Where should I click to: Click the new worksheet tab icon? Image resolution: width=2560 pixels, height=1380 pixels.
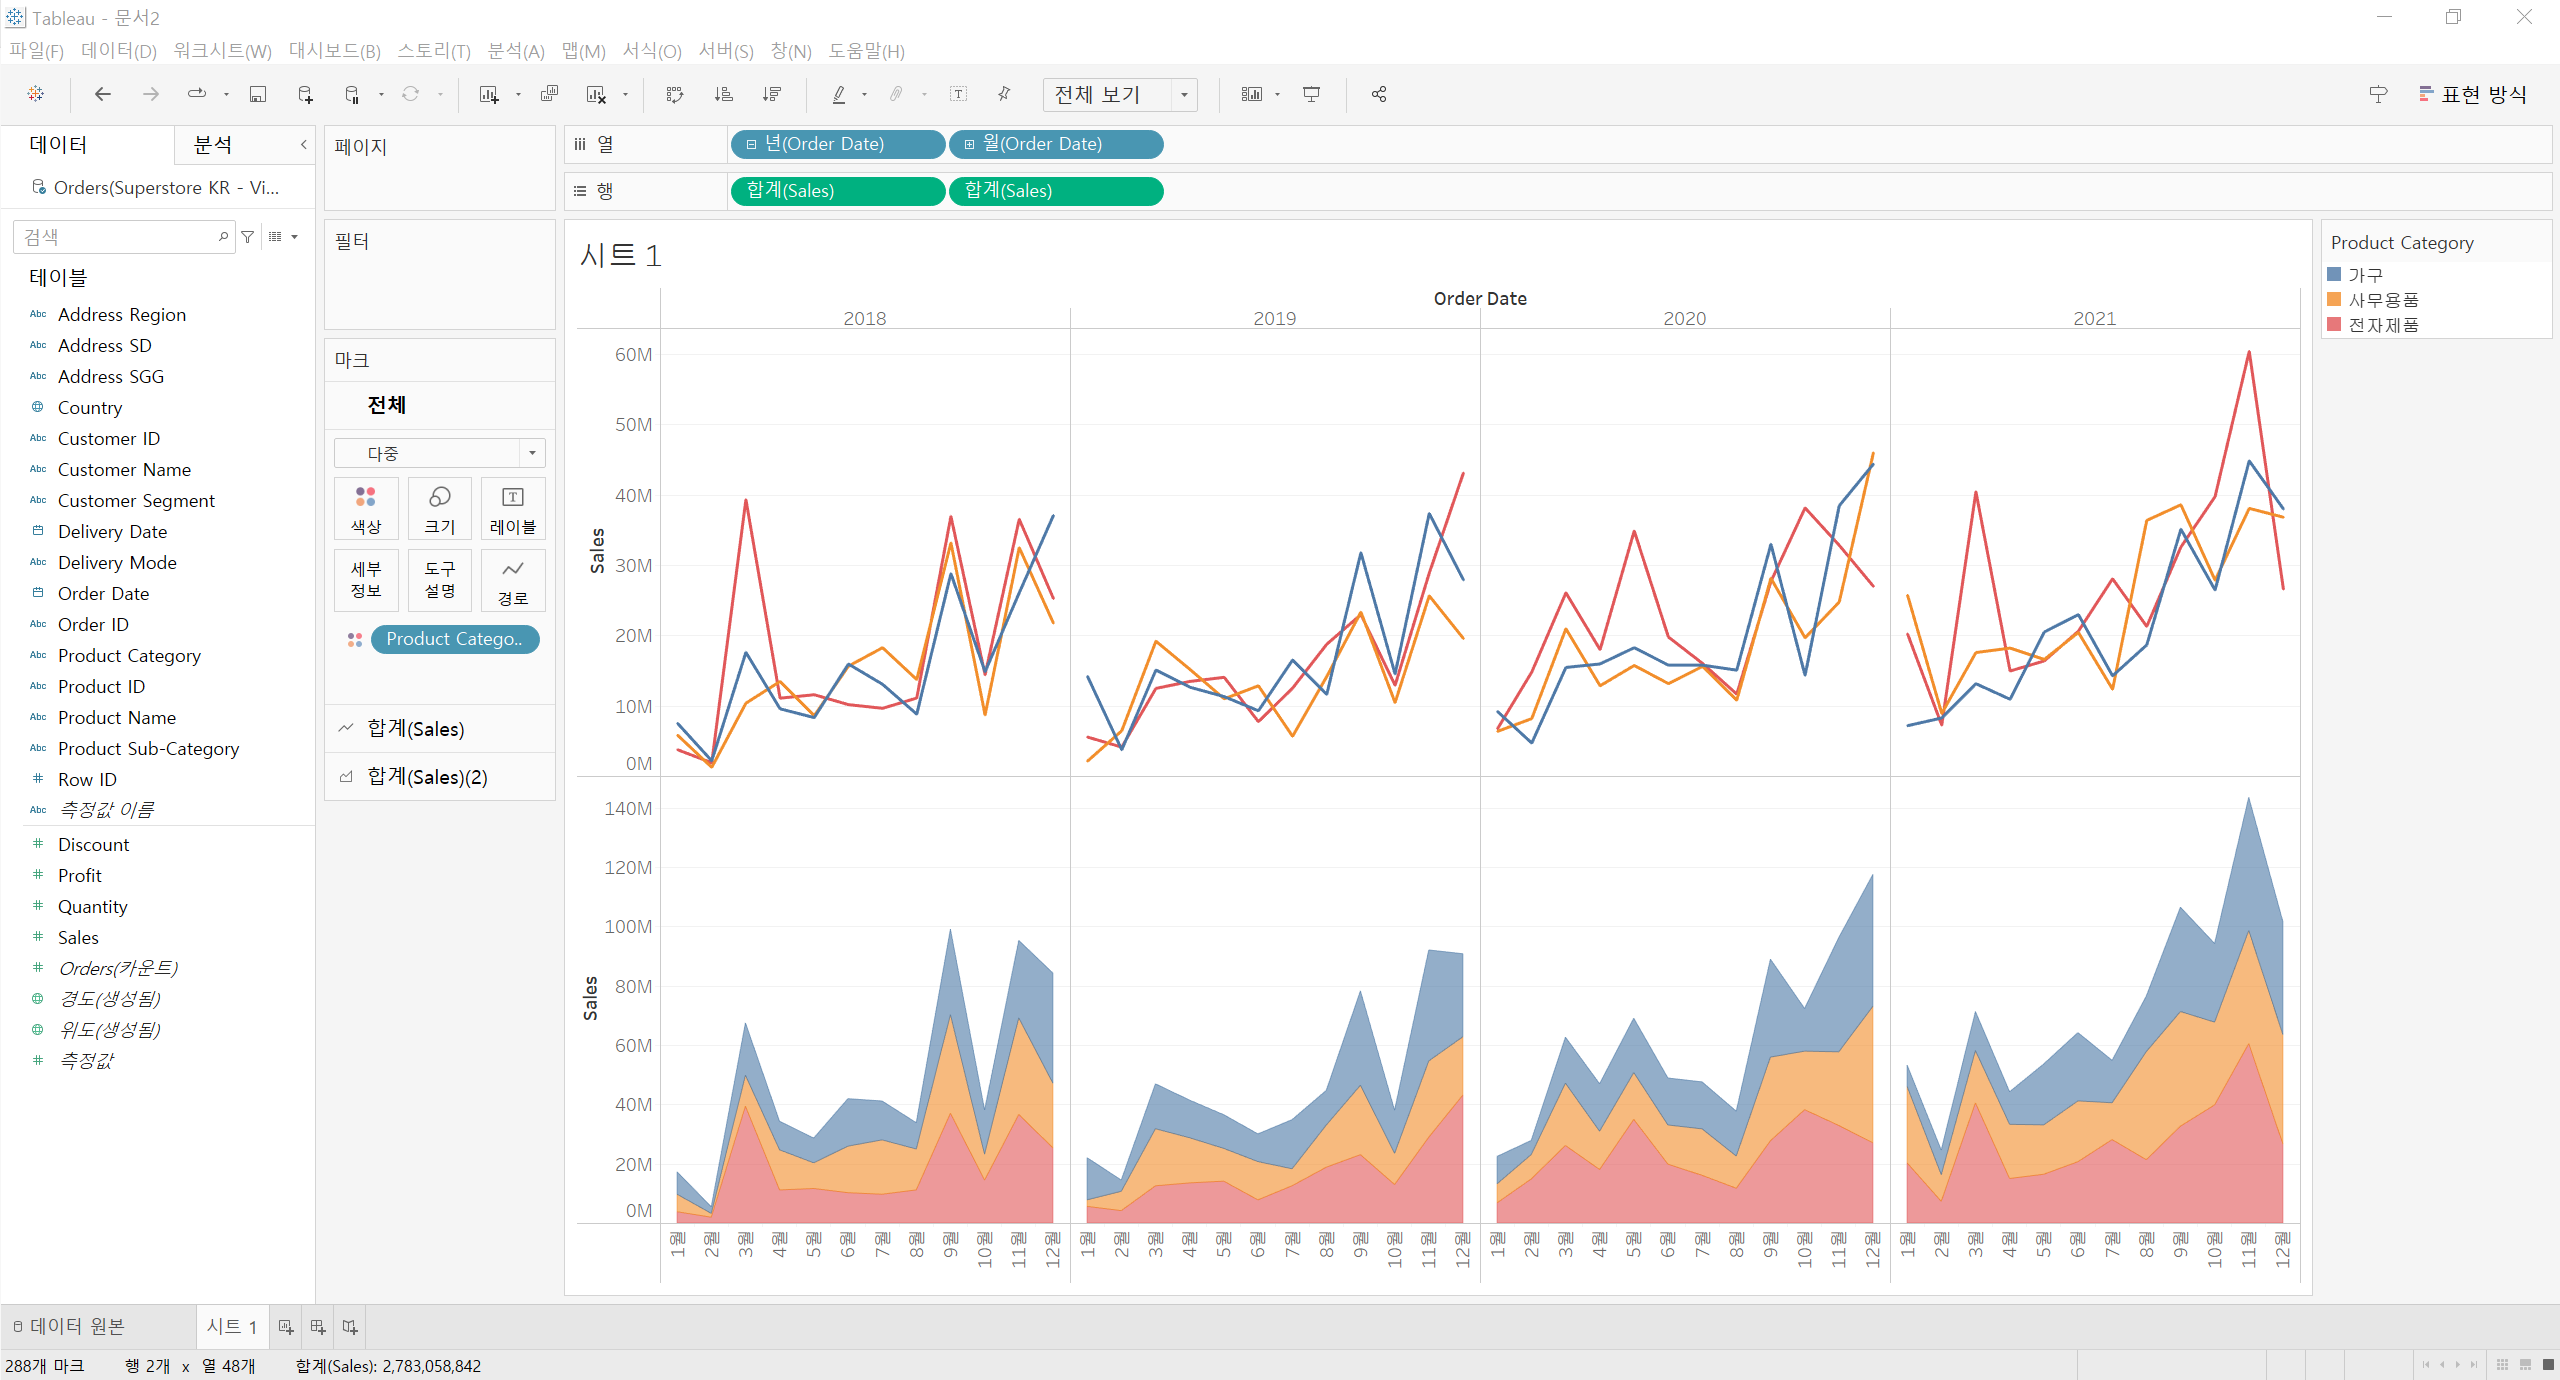286,1327
